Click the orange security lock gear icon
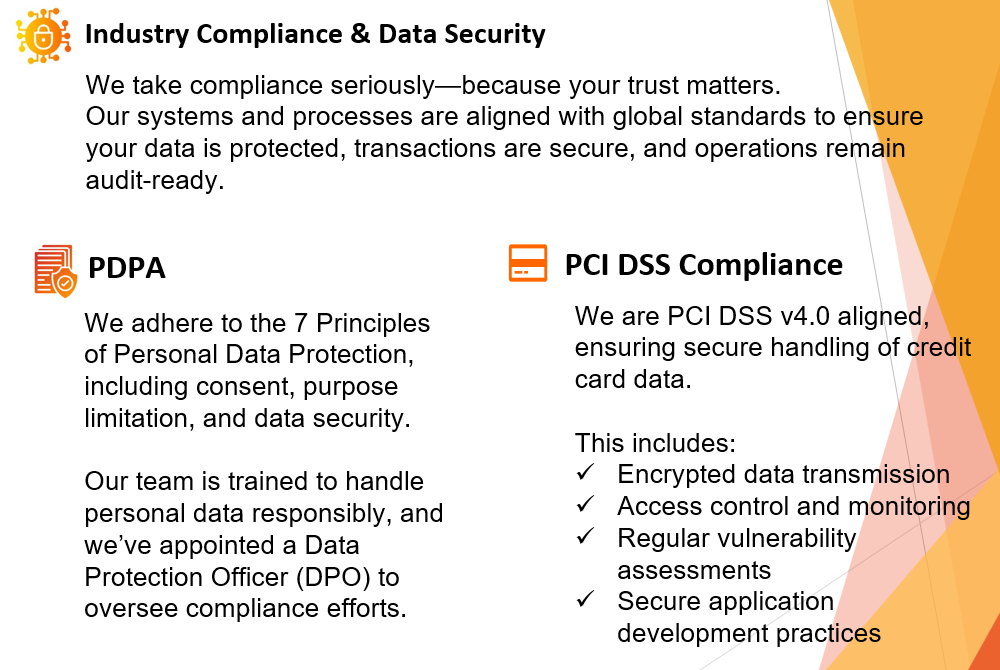Image resolution: width=1000 pixels, height=670 pixels. coord(43,36)
